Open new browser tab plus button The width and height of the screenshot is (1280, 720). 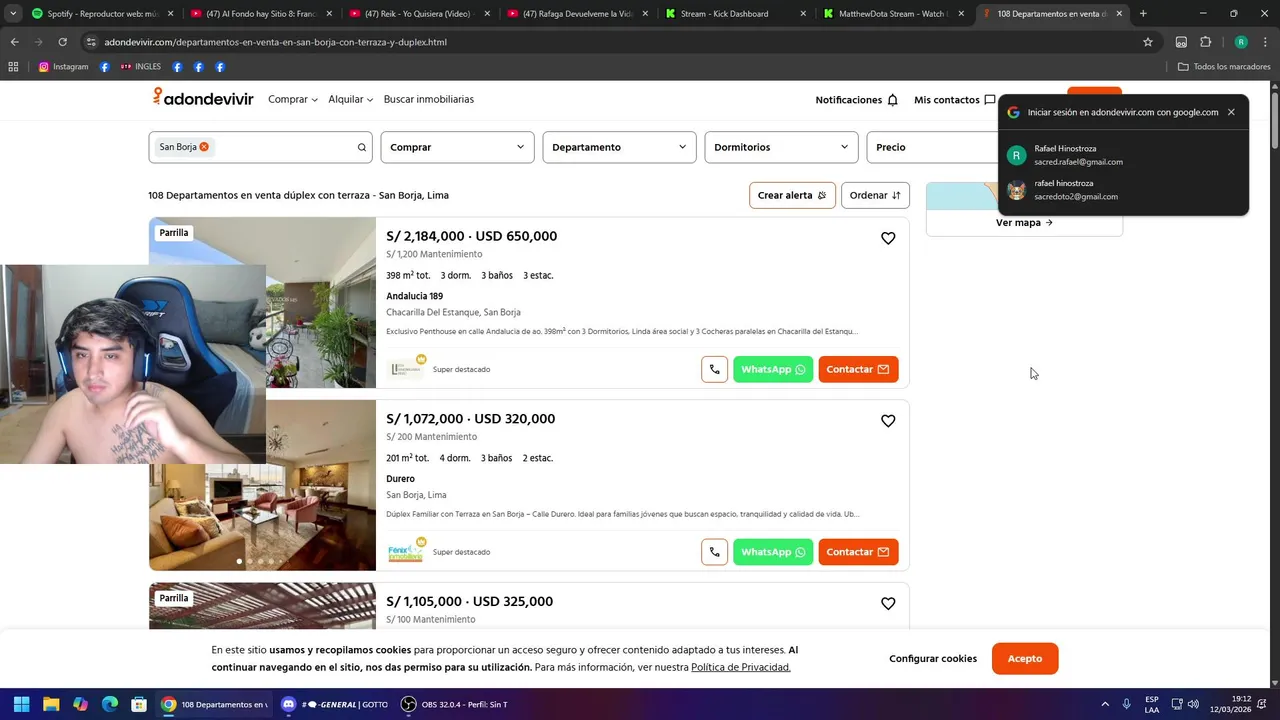[x=1143, y=14]
